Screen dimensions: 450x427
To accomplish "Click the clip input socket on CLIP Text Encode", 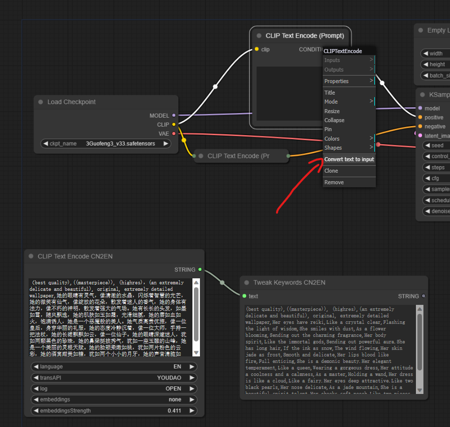I will tap(257, 49).
